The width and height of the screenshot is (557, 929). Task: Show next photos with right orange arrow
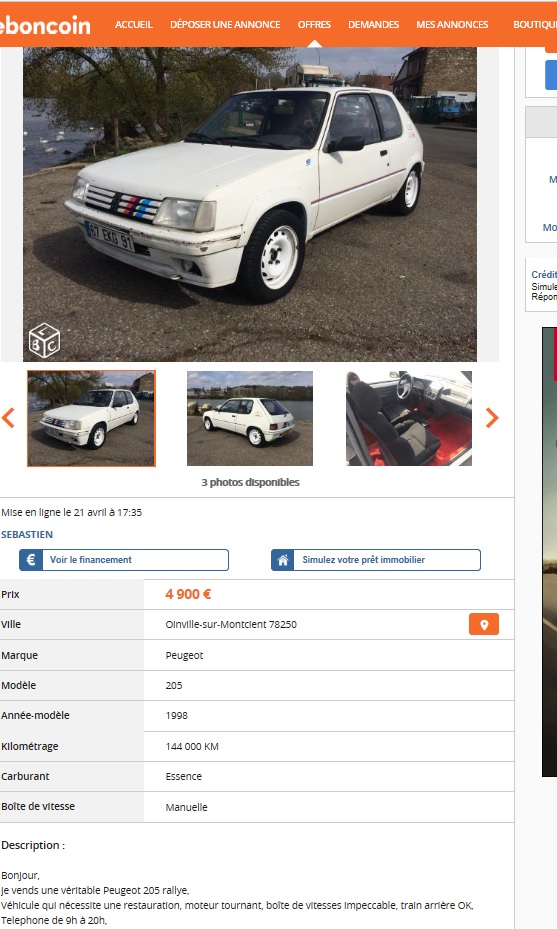tap(492, 418)
